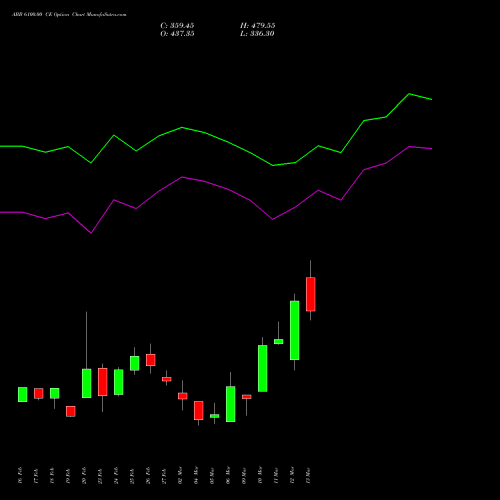Click the 06 Mar date axis label
The height and width of the screenshot is (500, 500).
(x=228, y=475)
